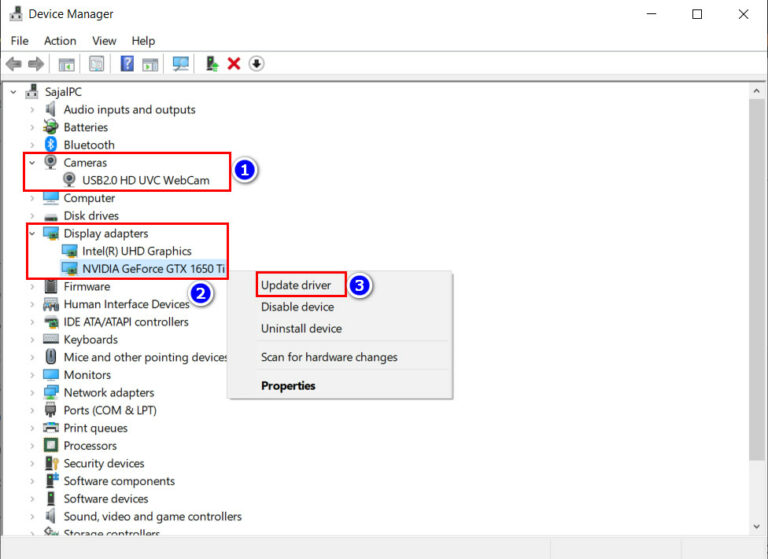Click the Ports (COM & LPT) icon

tap(50, 410)
